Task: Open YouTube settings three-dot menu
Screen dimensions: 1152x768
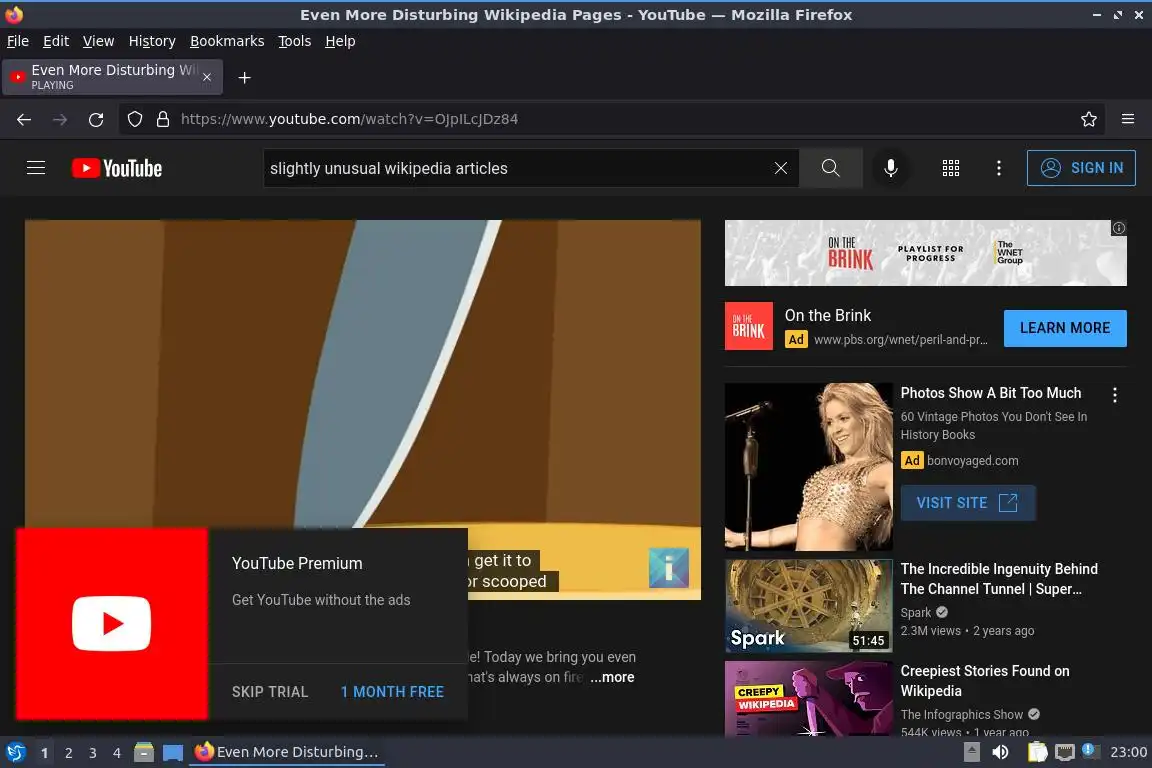Action: tap(998, 168)
